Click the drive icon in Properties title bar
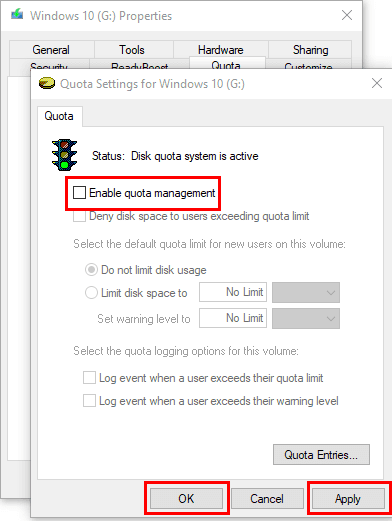 pyautogui.click(x=17, y=15)
